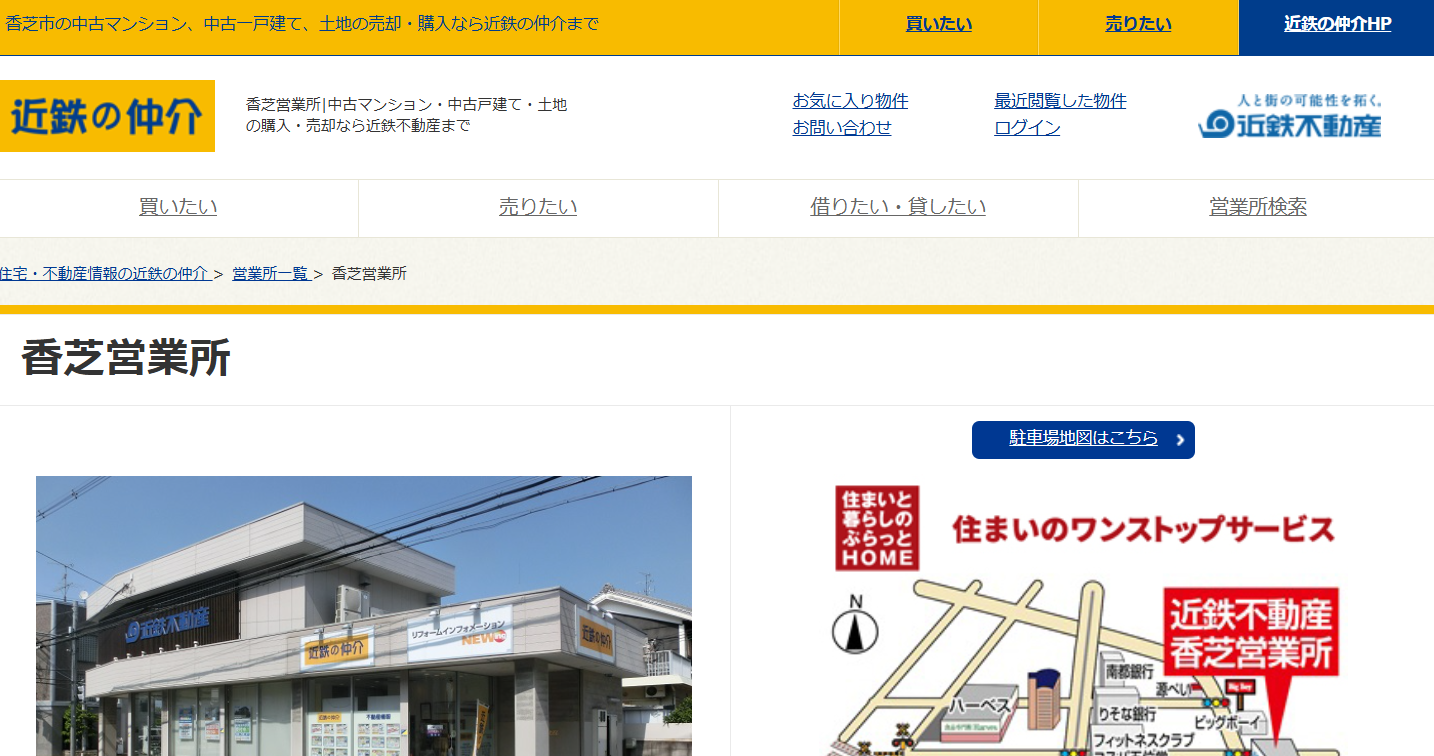Select 買いたい in the main navigation
Screen dimensions: 1434x756
tap(178, 207)
